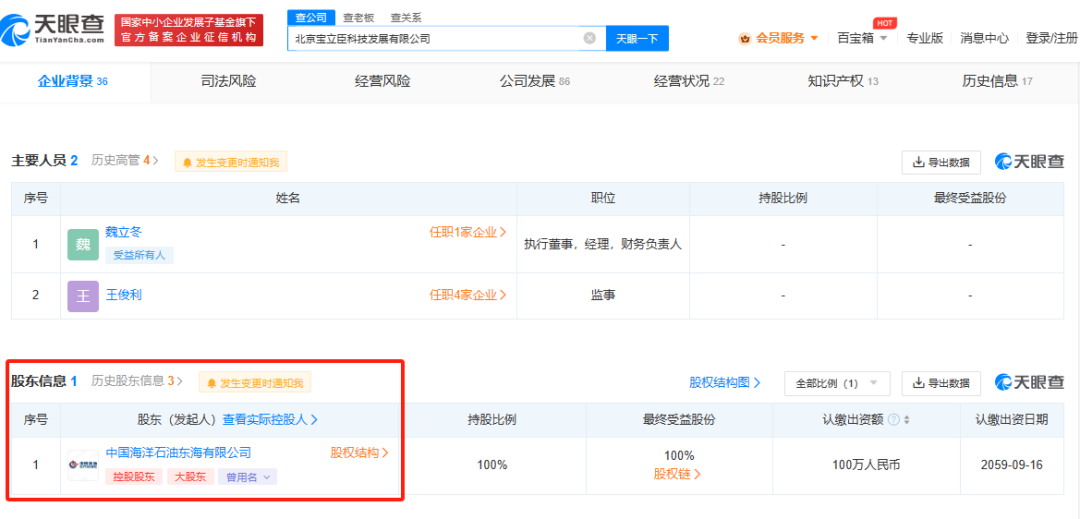The image size is (1080, 519).
Task: Sort by 认缴出资额 column
Action: (906, 420)
